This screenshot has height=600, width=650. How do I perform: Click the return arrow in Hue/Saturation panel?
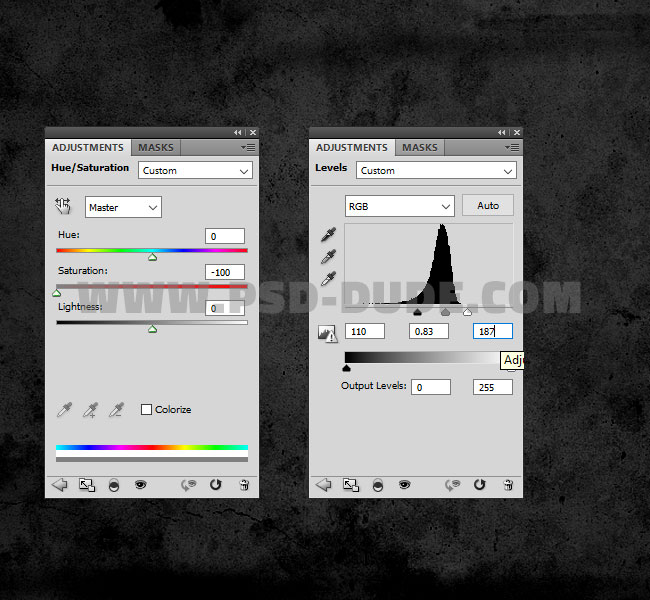59,485
